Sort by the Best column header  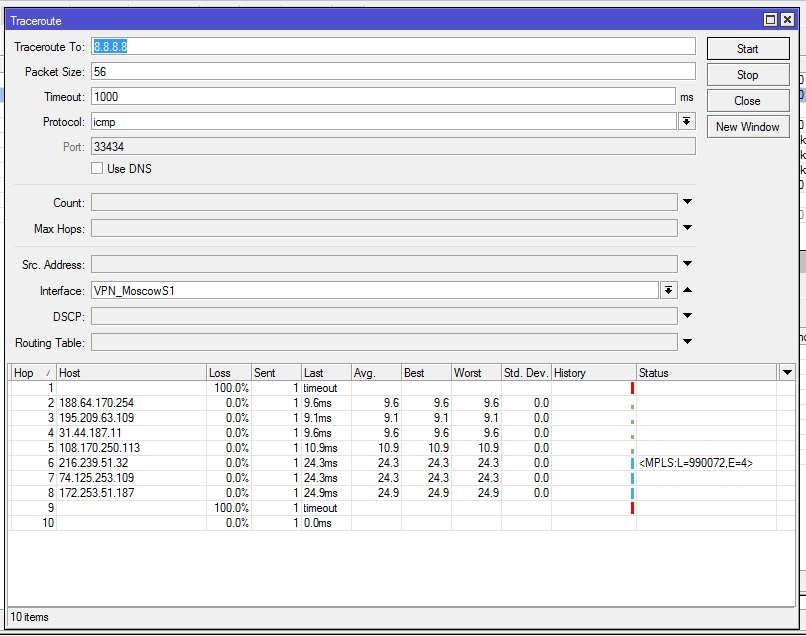tap(426, 373)
